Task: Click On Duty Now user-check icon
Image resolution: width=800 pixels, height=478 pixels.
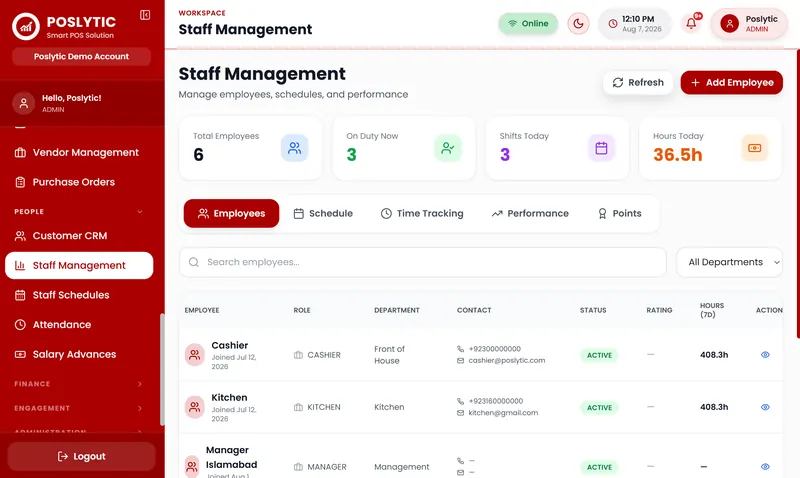Action: point(448,148)
